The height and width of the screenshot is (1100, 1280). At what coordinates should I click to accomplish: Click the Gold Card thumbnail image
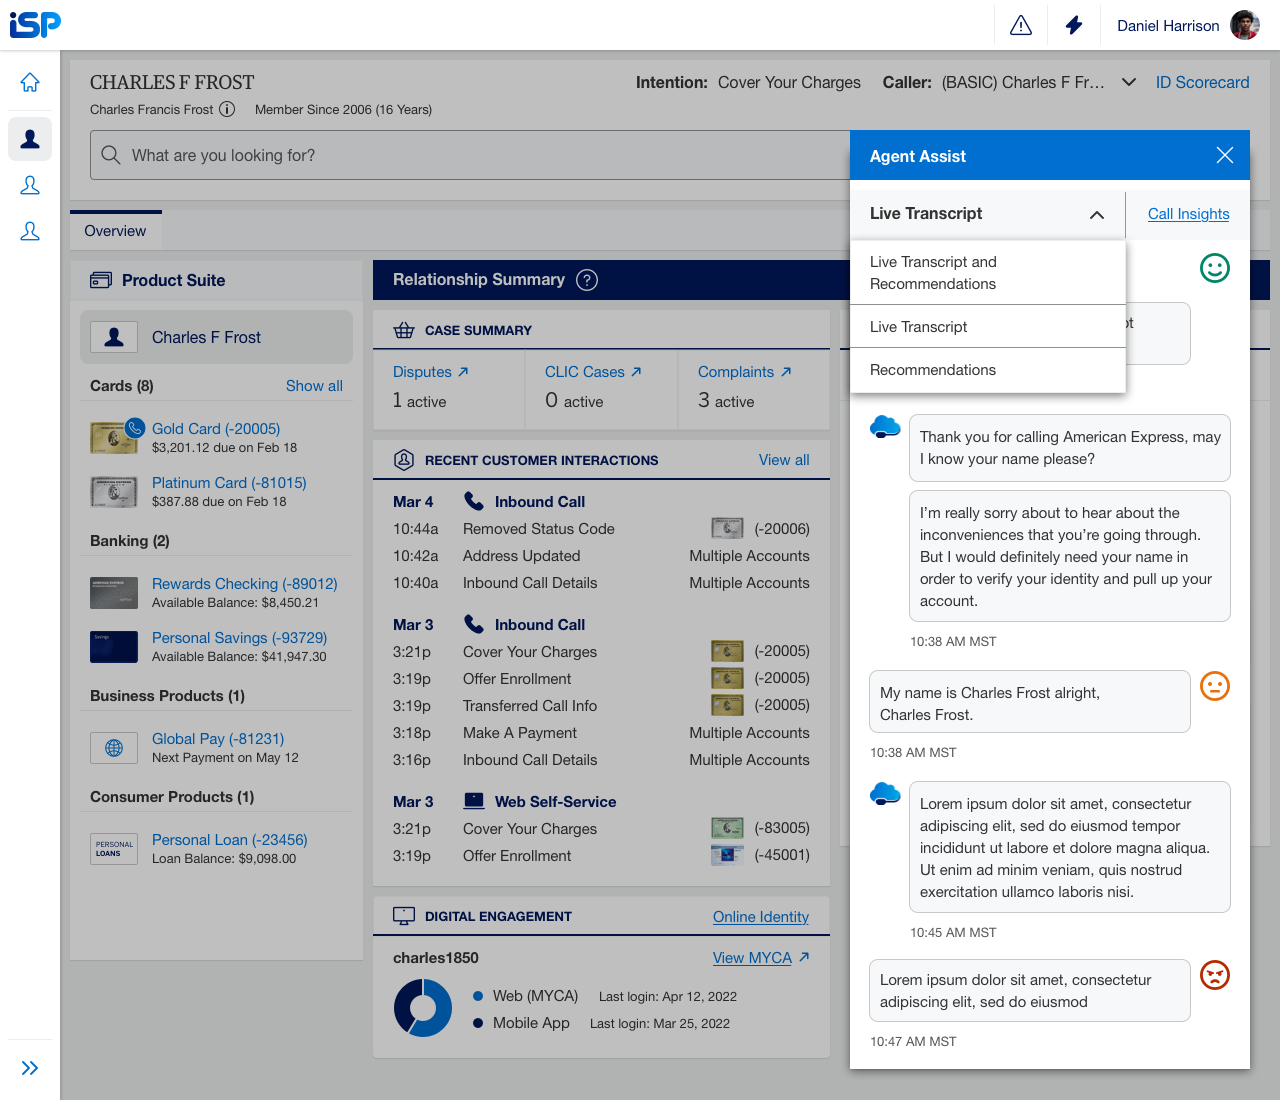tap(114, 437)
